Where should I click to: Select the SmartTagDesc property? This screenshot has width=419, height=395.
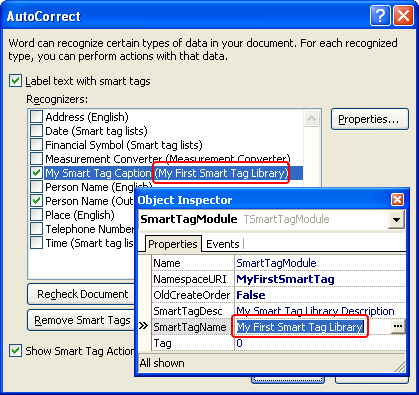point(193,311)
